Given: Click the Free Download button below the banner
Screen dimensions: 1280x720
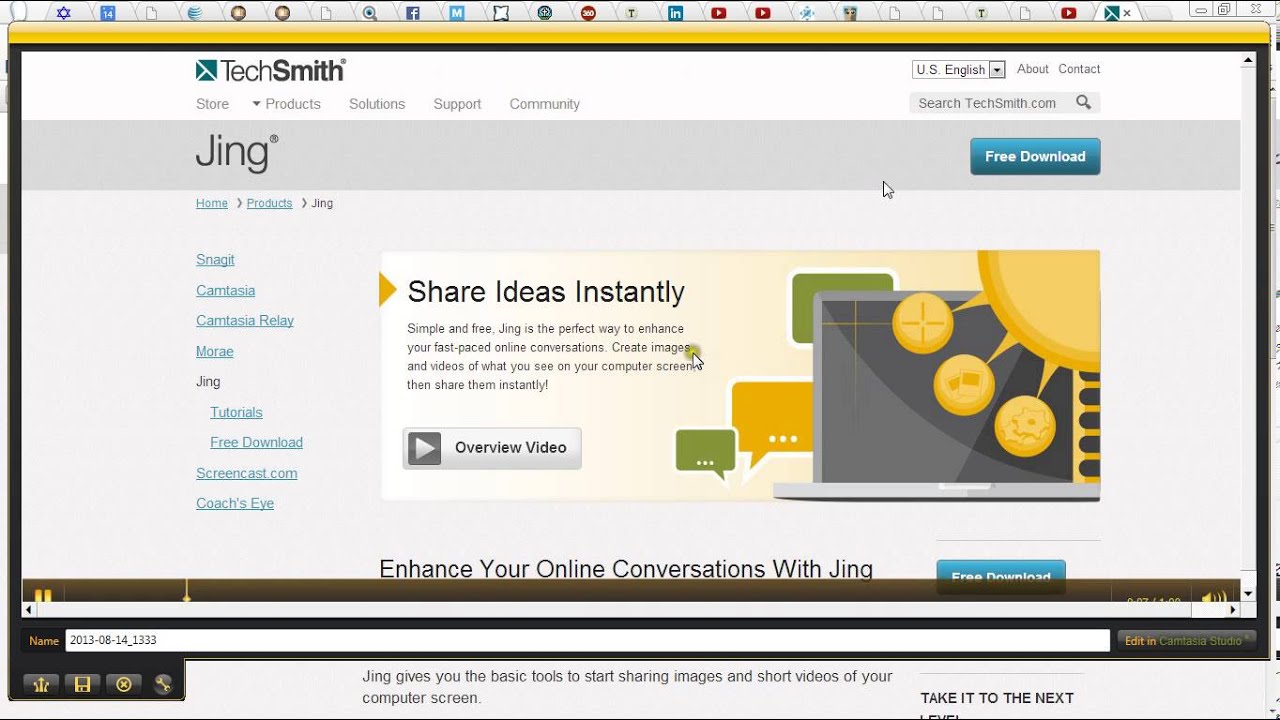Looking at the screenshot, I should [1001, 576].
